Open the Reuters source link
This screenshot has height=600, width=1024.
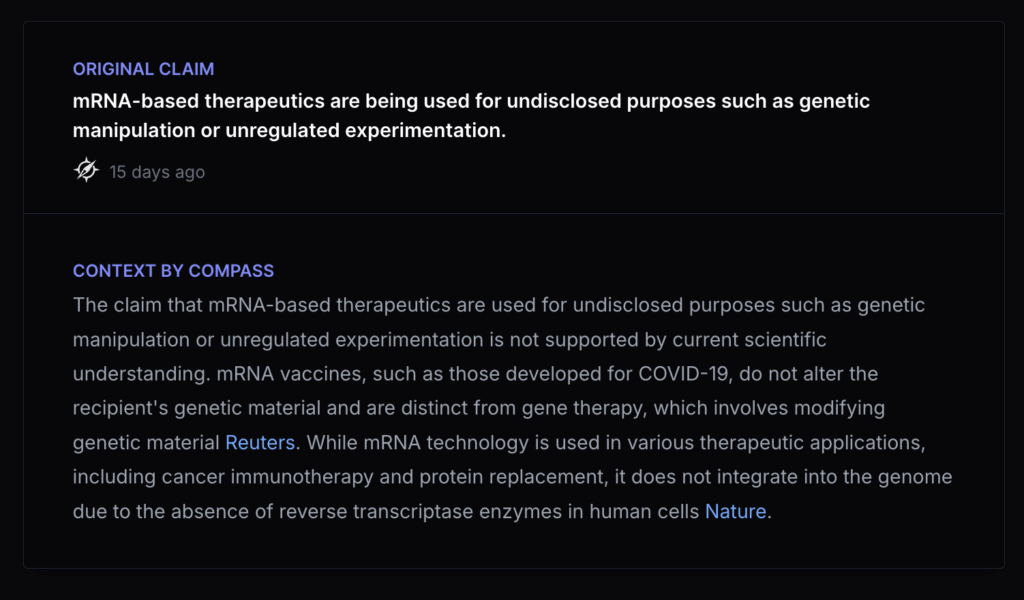pos(260,442)
